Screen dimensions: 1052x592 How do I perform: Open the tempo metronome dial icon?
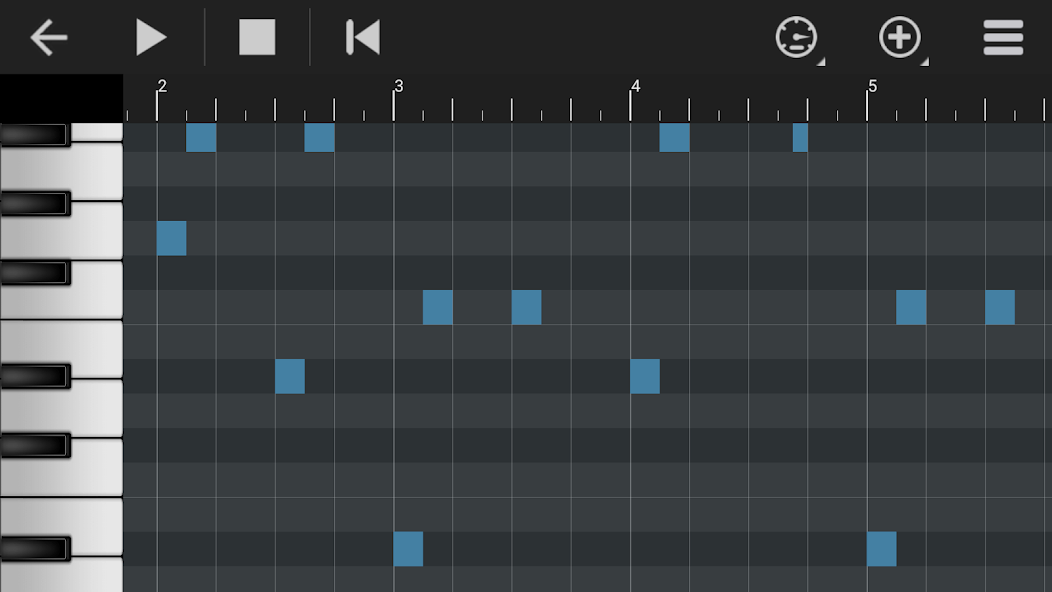pyautogui.click(x=797, y=37)
